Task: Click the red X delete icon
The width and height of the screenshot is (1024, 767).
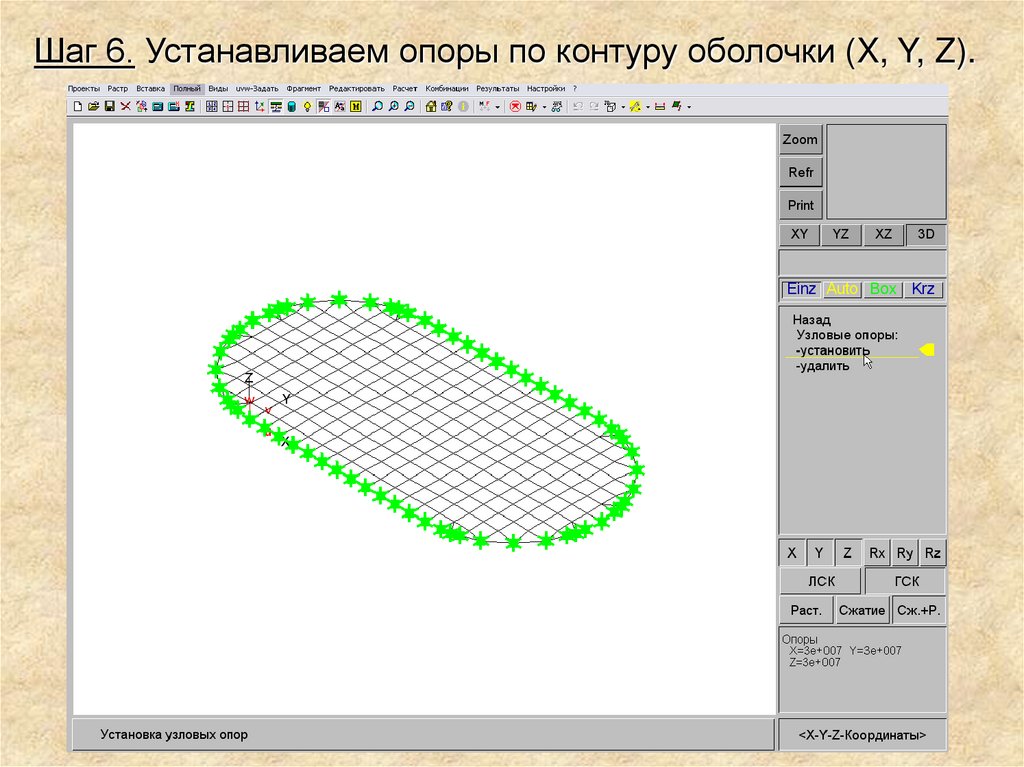Action: pos(125,106)
